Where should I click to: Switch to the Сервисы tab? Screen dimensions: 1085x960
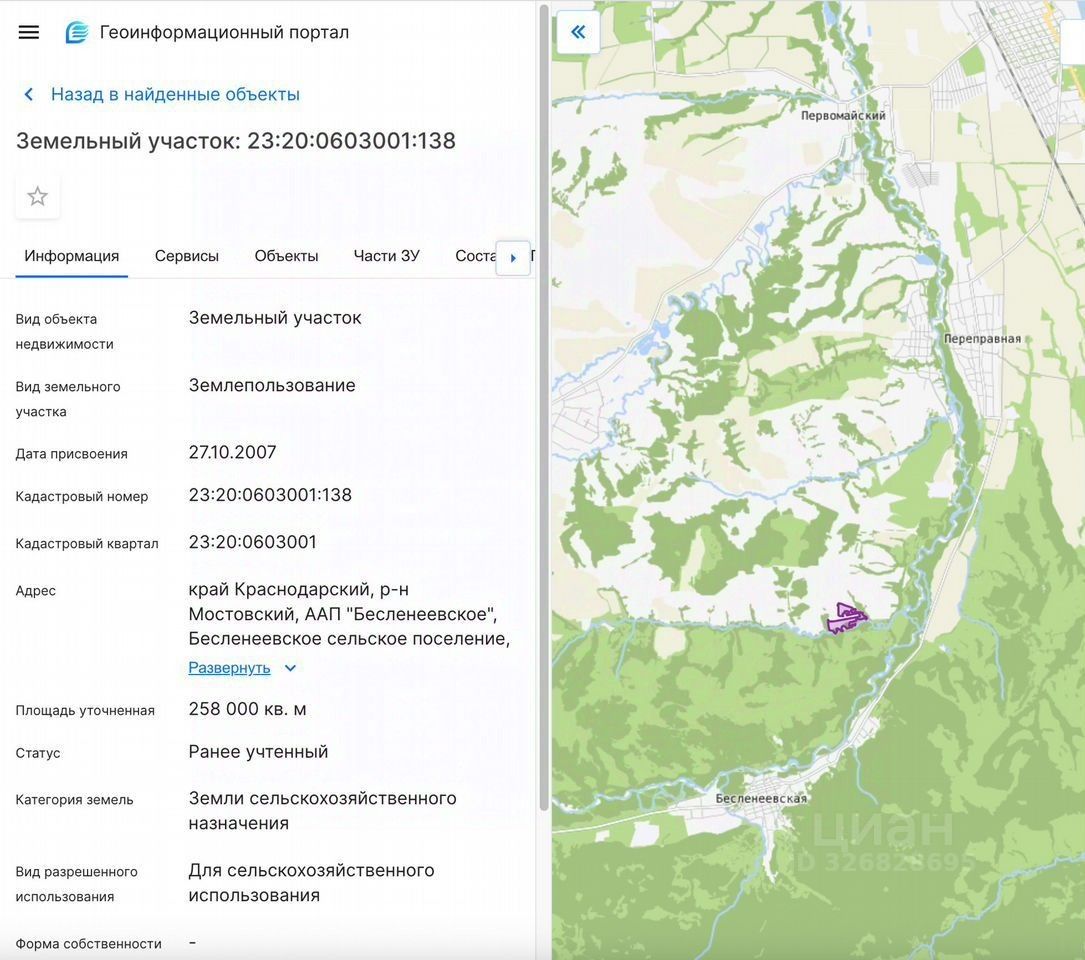(187, 256)
